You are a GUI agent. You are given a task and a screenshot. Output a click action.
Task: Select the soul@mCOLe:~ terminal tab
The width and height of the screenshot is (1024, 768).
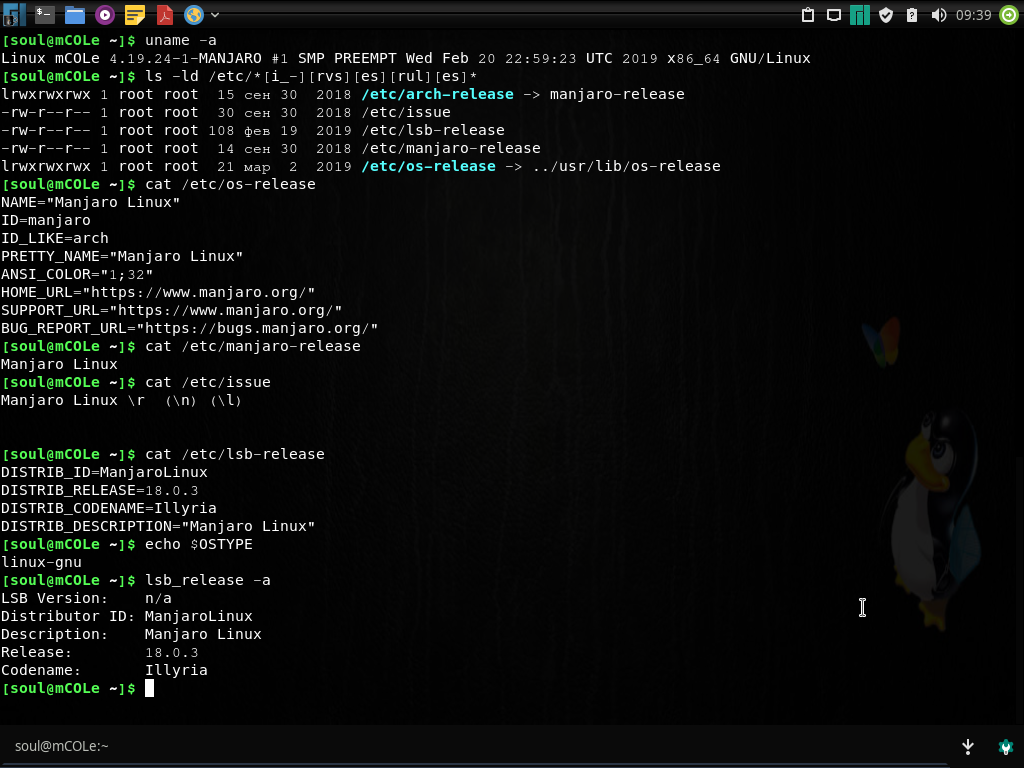(61, 746)
